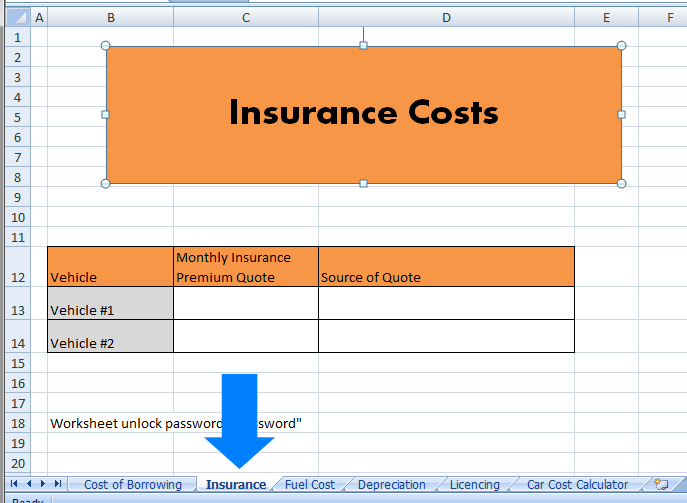Open the Car Cost Calculator sheet tab
The image size is (687, 503).
point(577,485)
